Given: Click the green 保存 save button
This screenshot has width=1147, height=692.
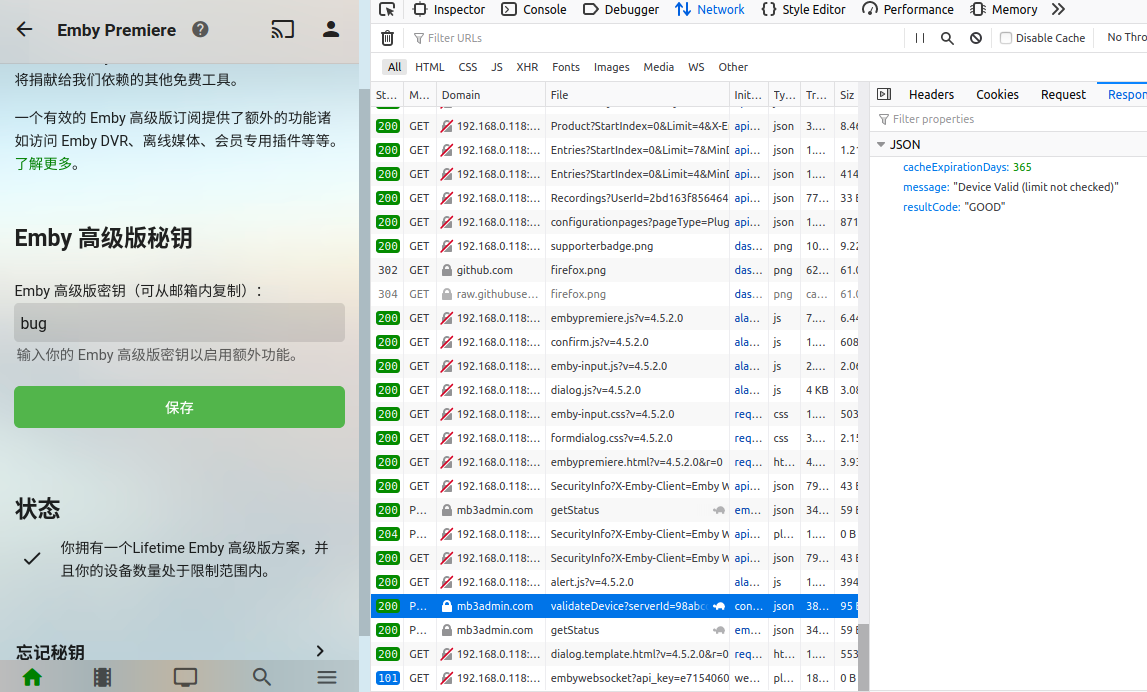Looking at the screenshot, I should click(x=179, y=407).
